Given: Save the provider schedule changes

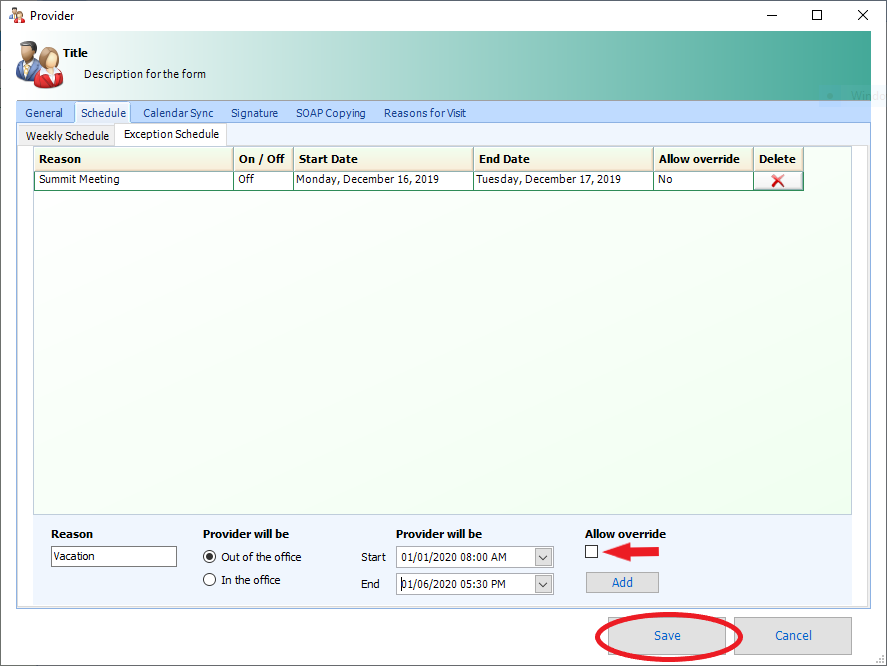Looking at the screenshot, I should click(666, 635).
